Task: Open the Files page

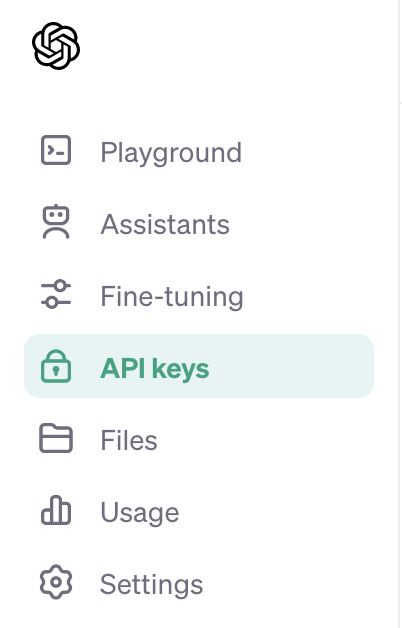Action: click(x=129, y=440)
